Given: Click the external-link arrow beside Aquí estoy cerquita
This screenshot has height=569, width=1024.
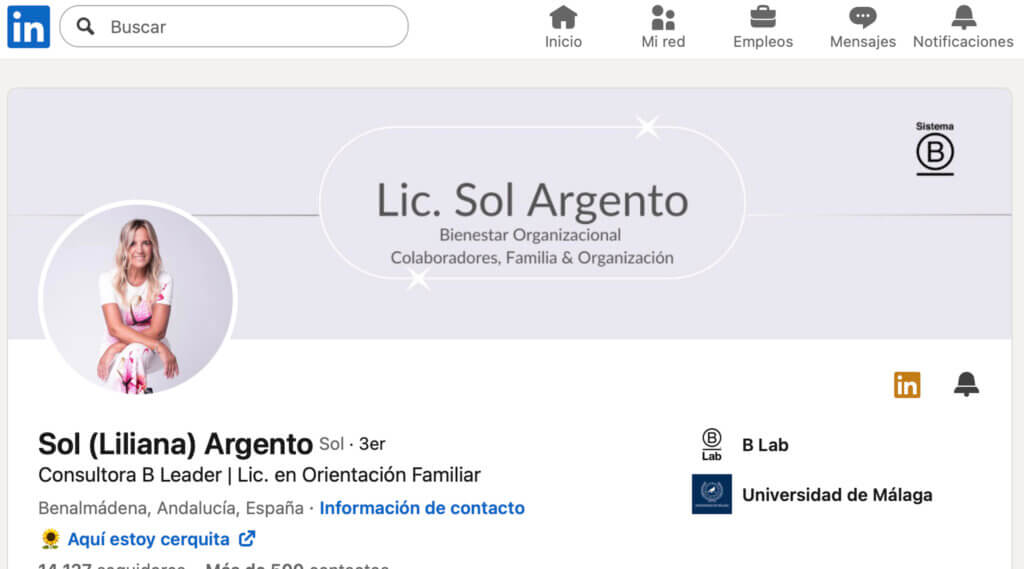Looking at the screenshot, I should click(x=247, y=539).
